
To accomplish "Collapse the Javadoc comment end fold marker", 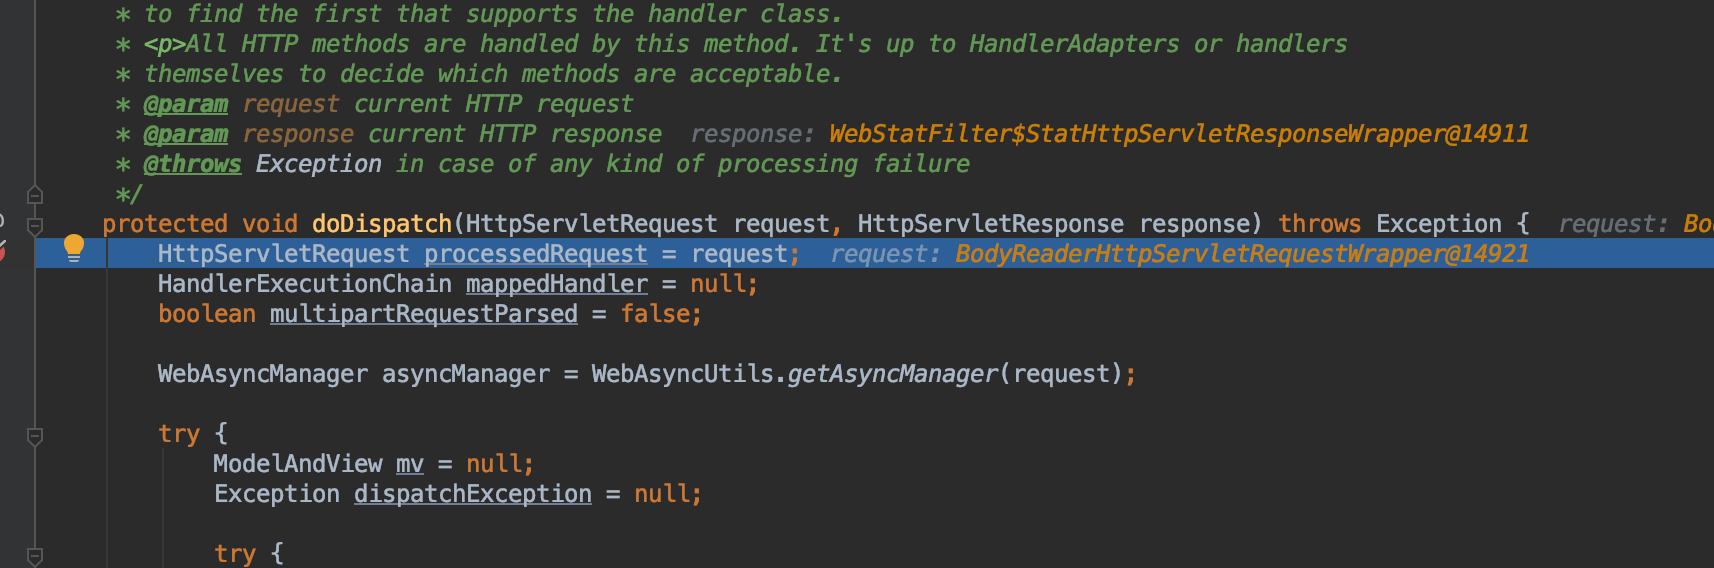I will (x=34, y=195).
